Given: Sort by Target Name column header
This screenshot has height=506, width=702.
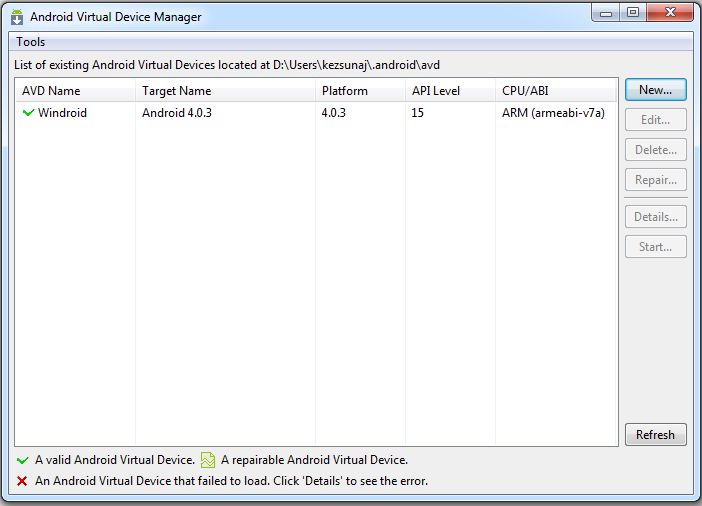Looking at the screenshot, I should coord(225,91).
